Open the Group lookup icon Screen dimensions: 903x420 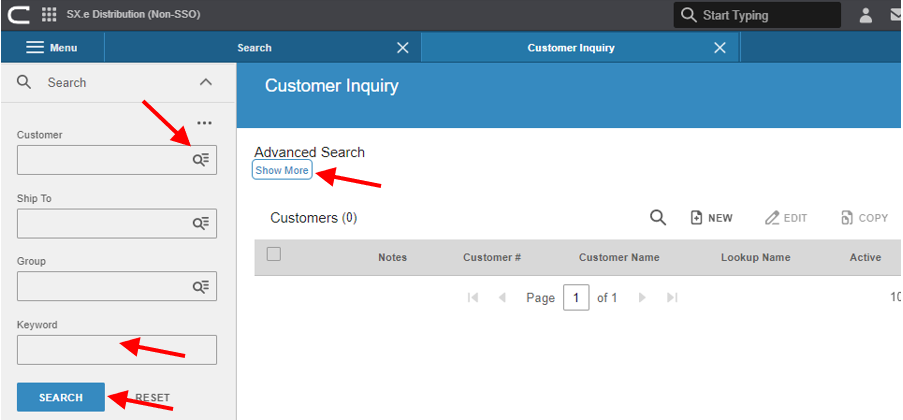[200, 286]
